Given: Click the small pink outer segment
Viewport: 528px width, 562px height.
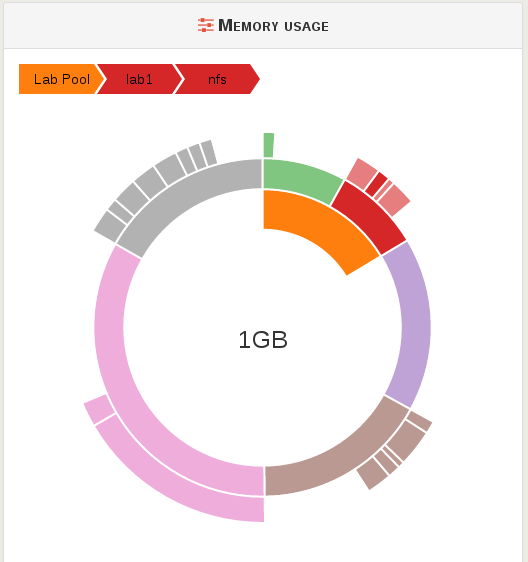Looking at the screenshot, I should coord(99,409).
